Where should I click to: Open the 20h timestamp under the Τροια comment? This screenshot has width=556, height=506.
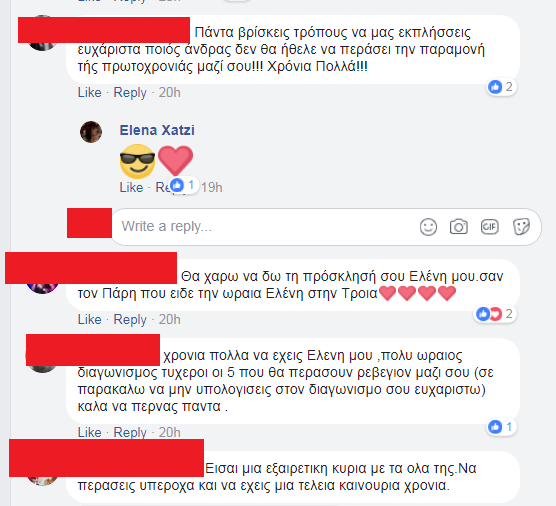(169, 319)
